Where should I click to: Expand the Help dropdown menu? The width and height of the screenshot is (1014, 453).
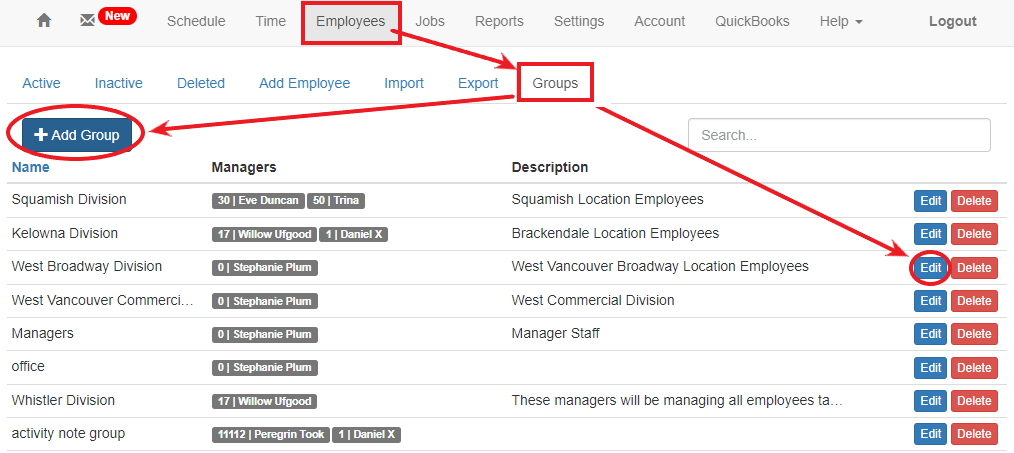(840, 21)
